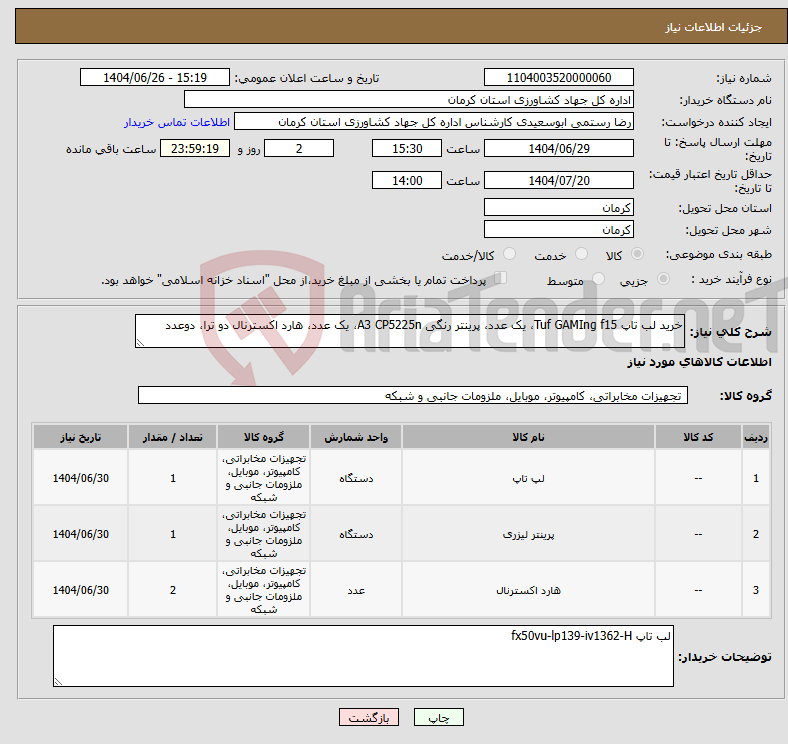Click the buyer organization name field
The image size is (788, 744).
(409, 100)
